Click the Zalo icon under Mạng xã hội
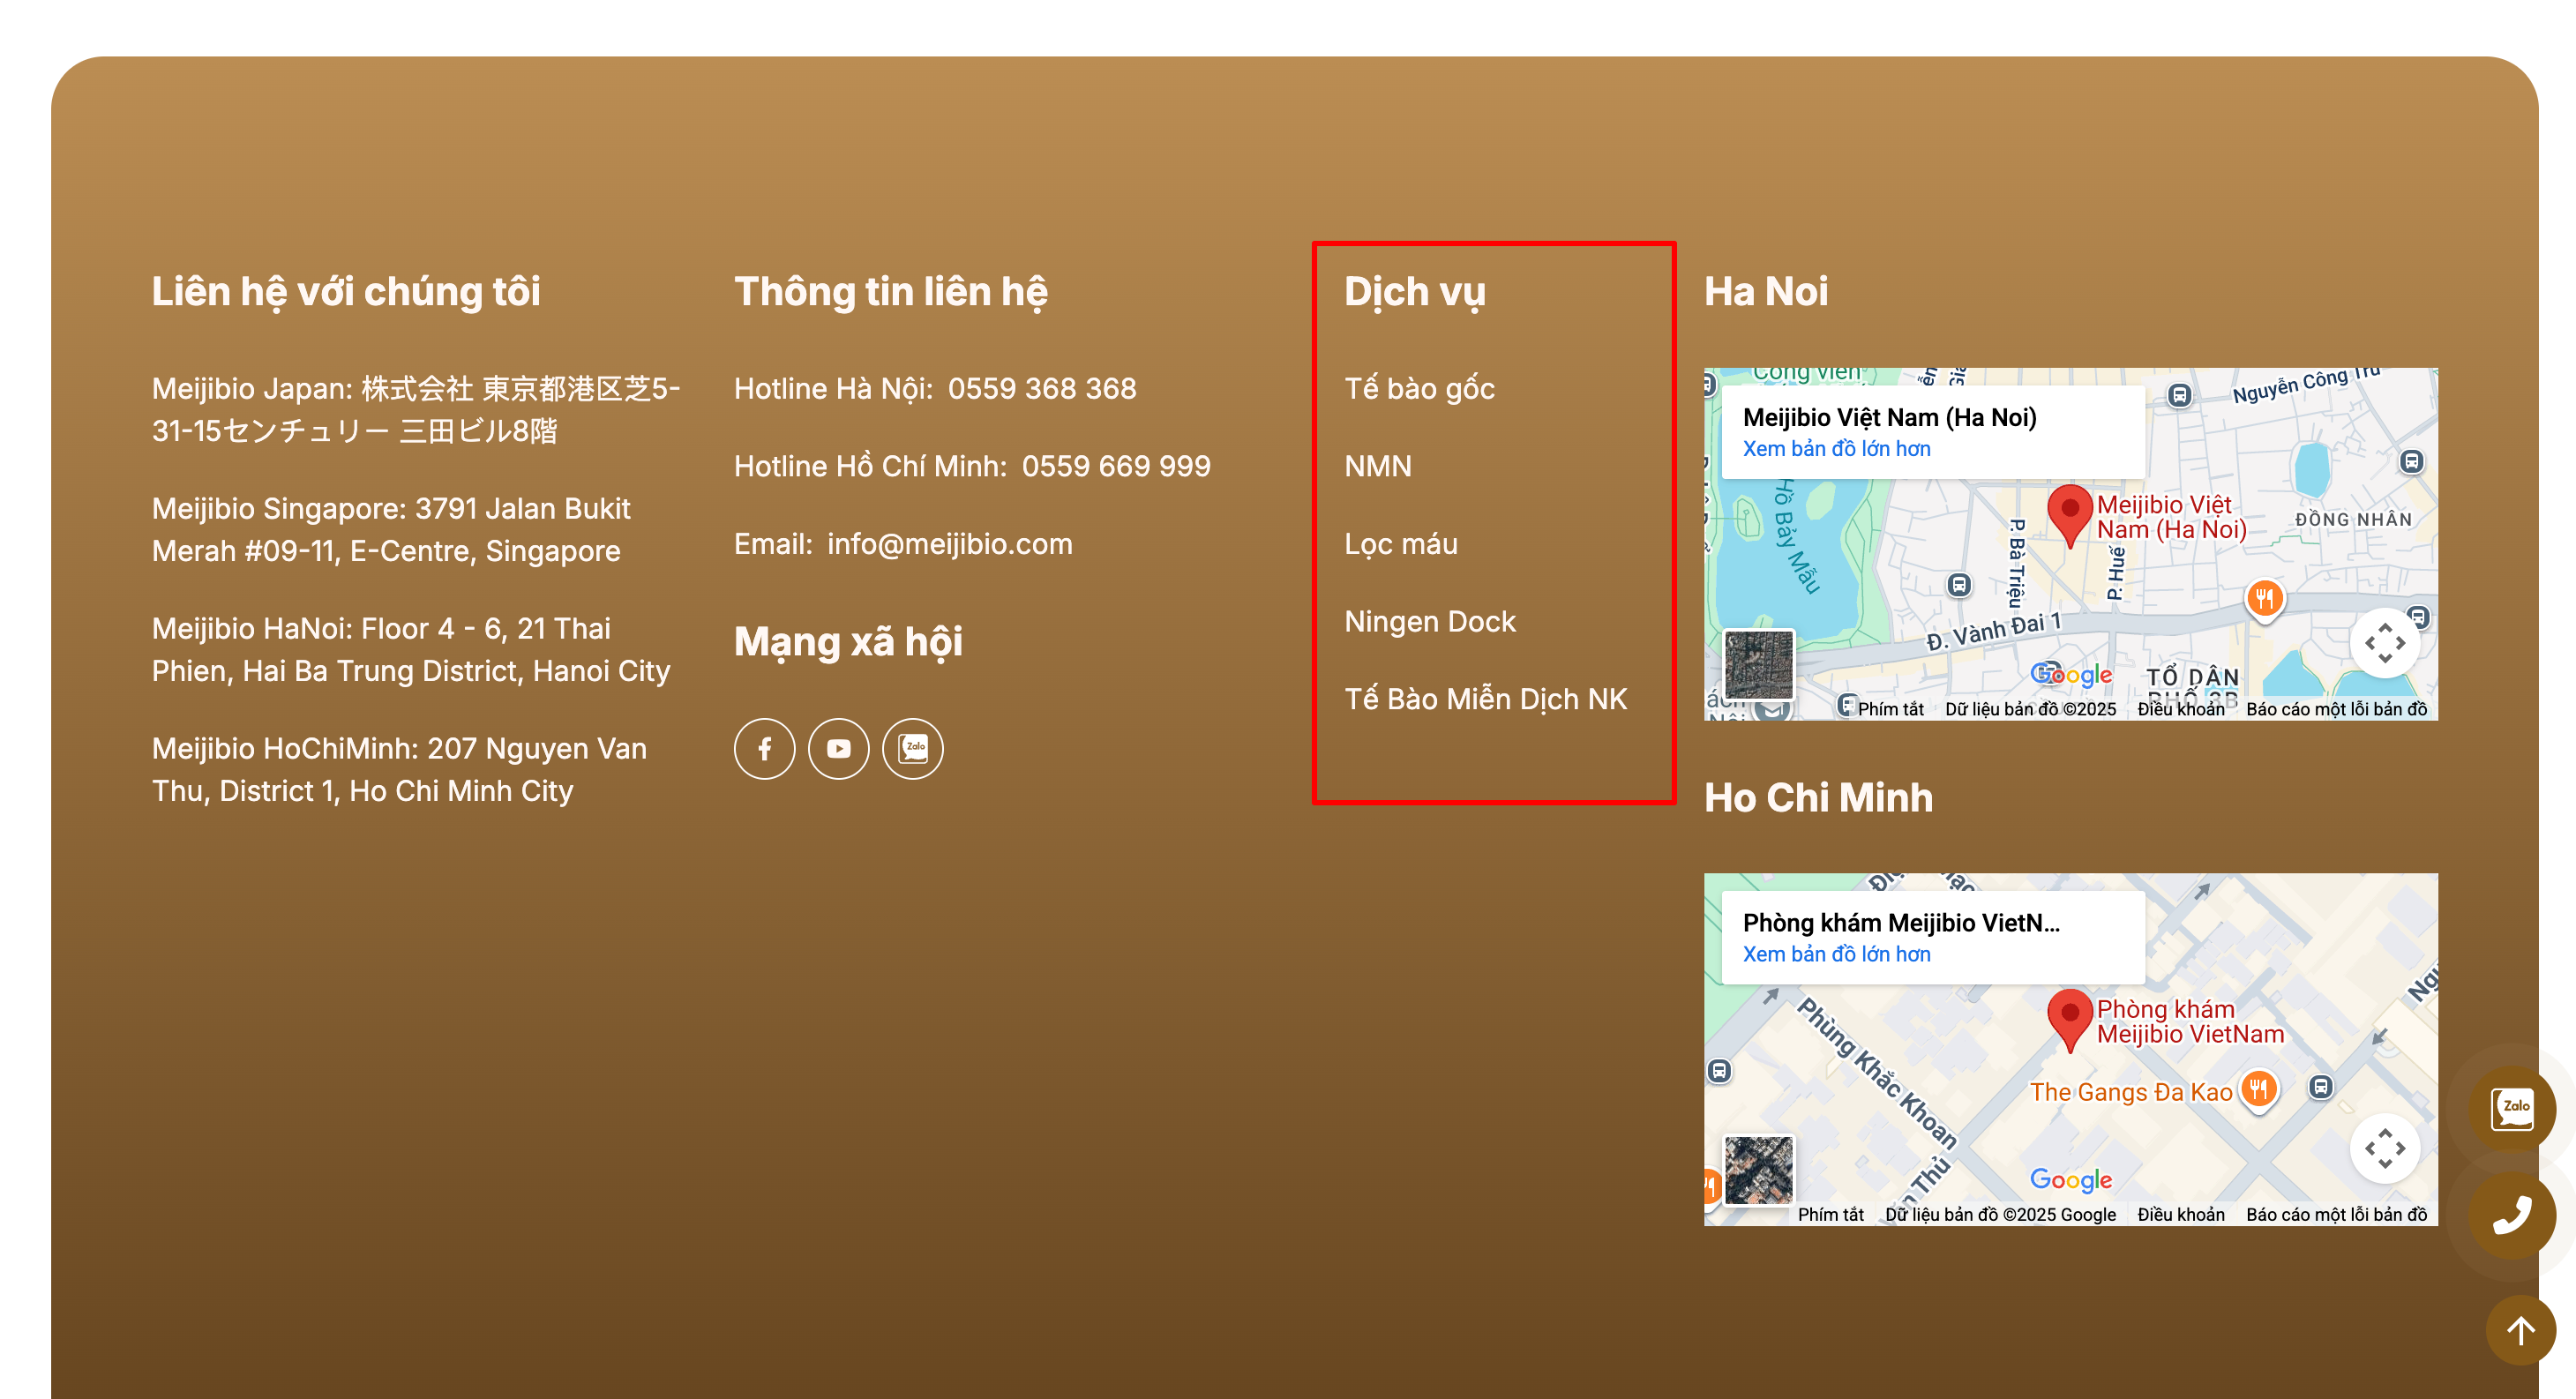Screen dimensions: 2576x1399 point(912,748)
